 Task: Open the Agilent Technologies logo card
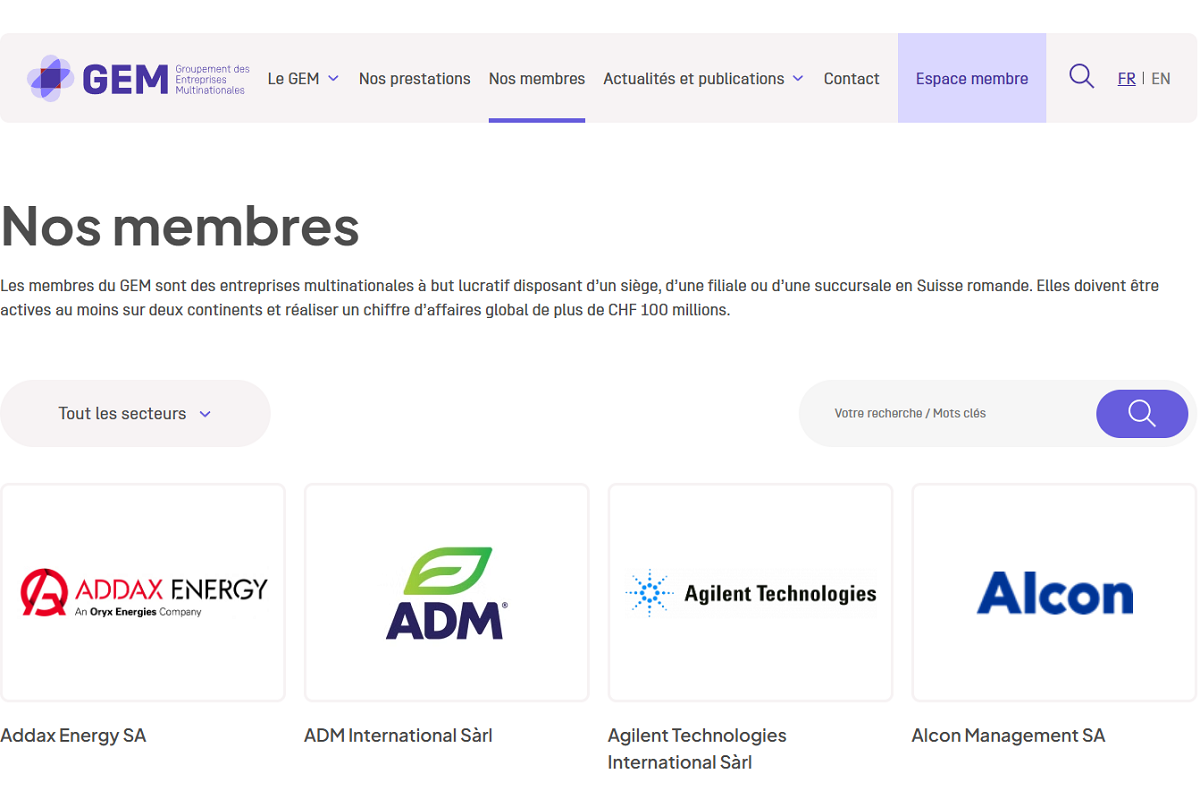pos(751,593)
